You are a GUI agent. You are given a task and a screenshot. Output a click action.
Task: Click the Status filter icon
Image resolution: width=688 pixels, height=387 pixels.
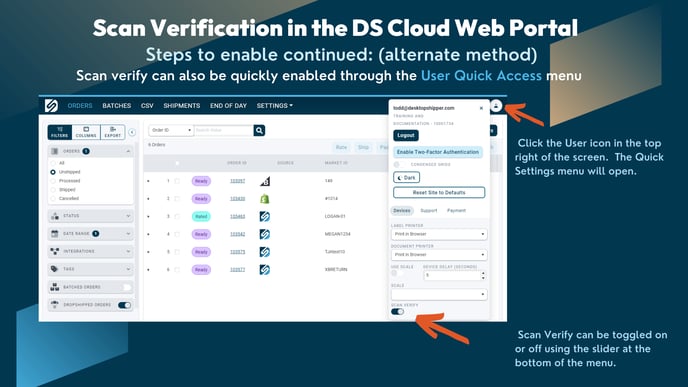pos(55,216)
